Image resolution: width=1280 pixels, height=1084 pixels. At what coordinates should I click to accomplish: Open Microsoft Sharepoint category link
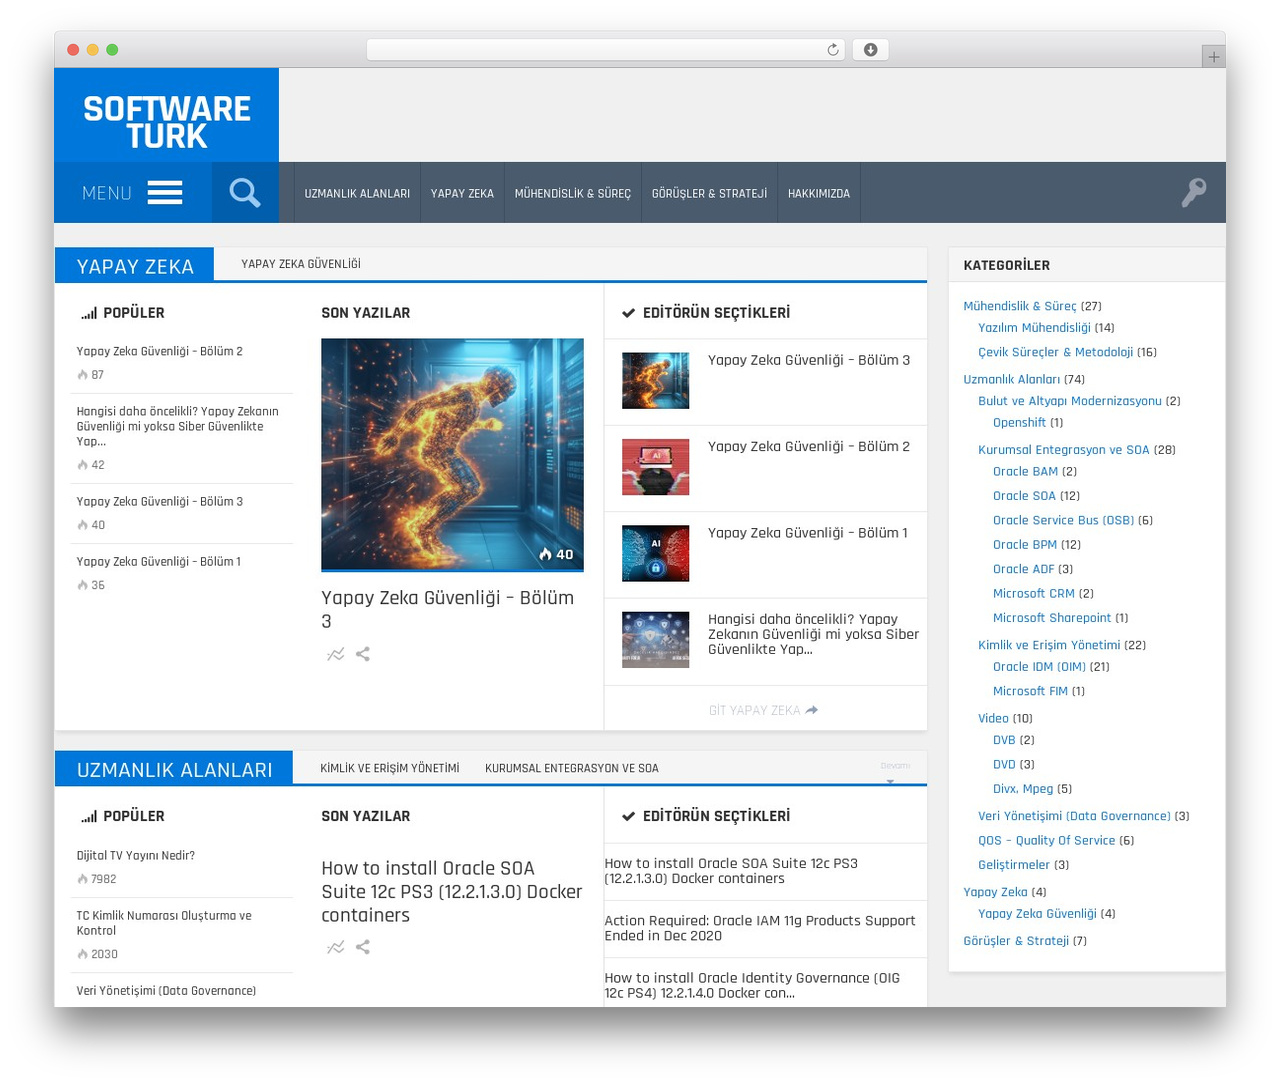tap(1052, 618)
